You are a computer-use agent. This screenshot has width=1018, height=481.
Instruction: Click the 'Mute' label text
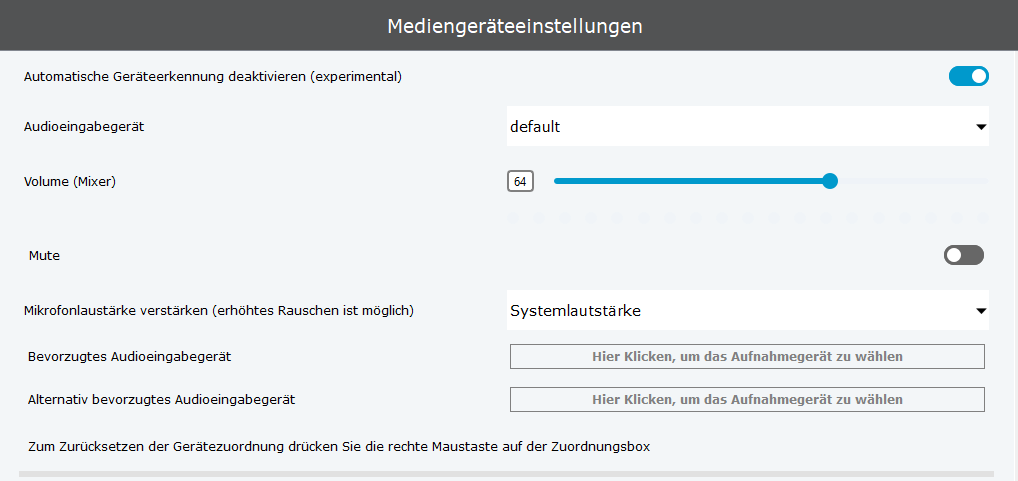point(45,256)
